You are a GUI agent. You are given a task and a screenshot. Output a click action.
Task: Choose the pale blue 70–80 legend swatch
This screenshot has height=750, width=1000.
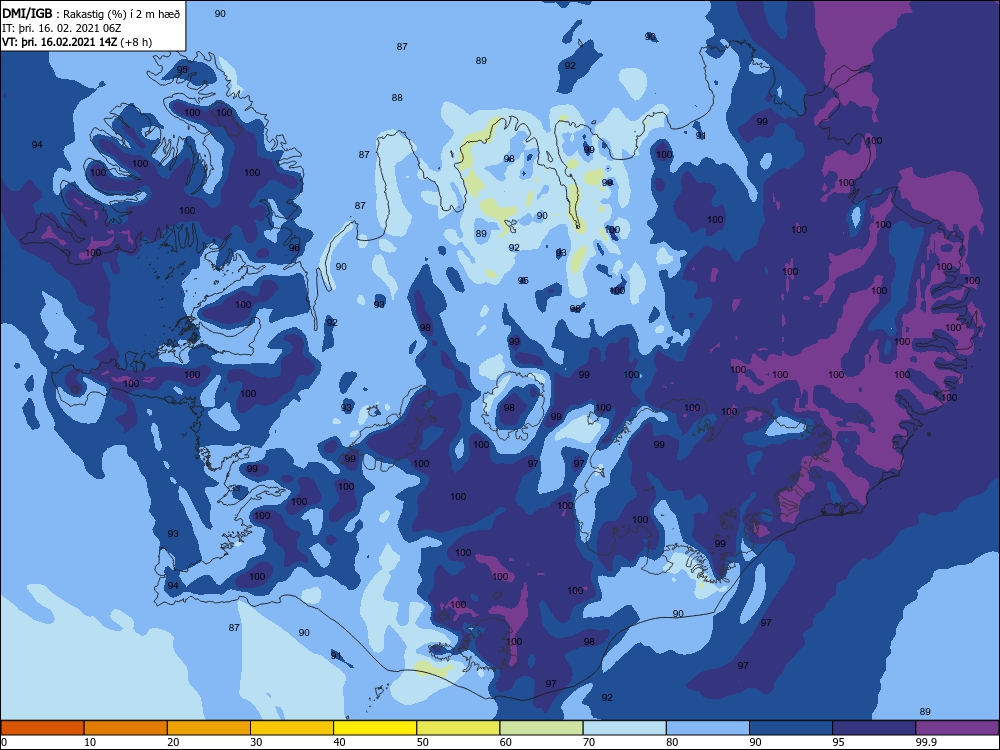tap(624, 728)
